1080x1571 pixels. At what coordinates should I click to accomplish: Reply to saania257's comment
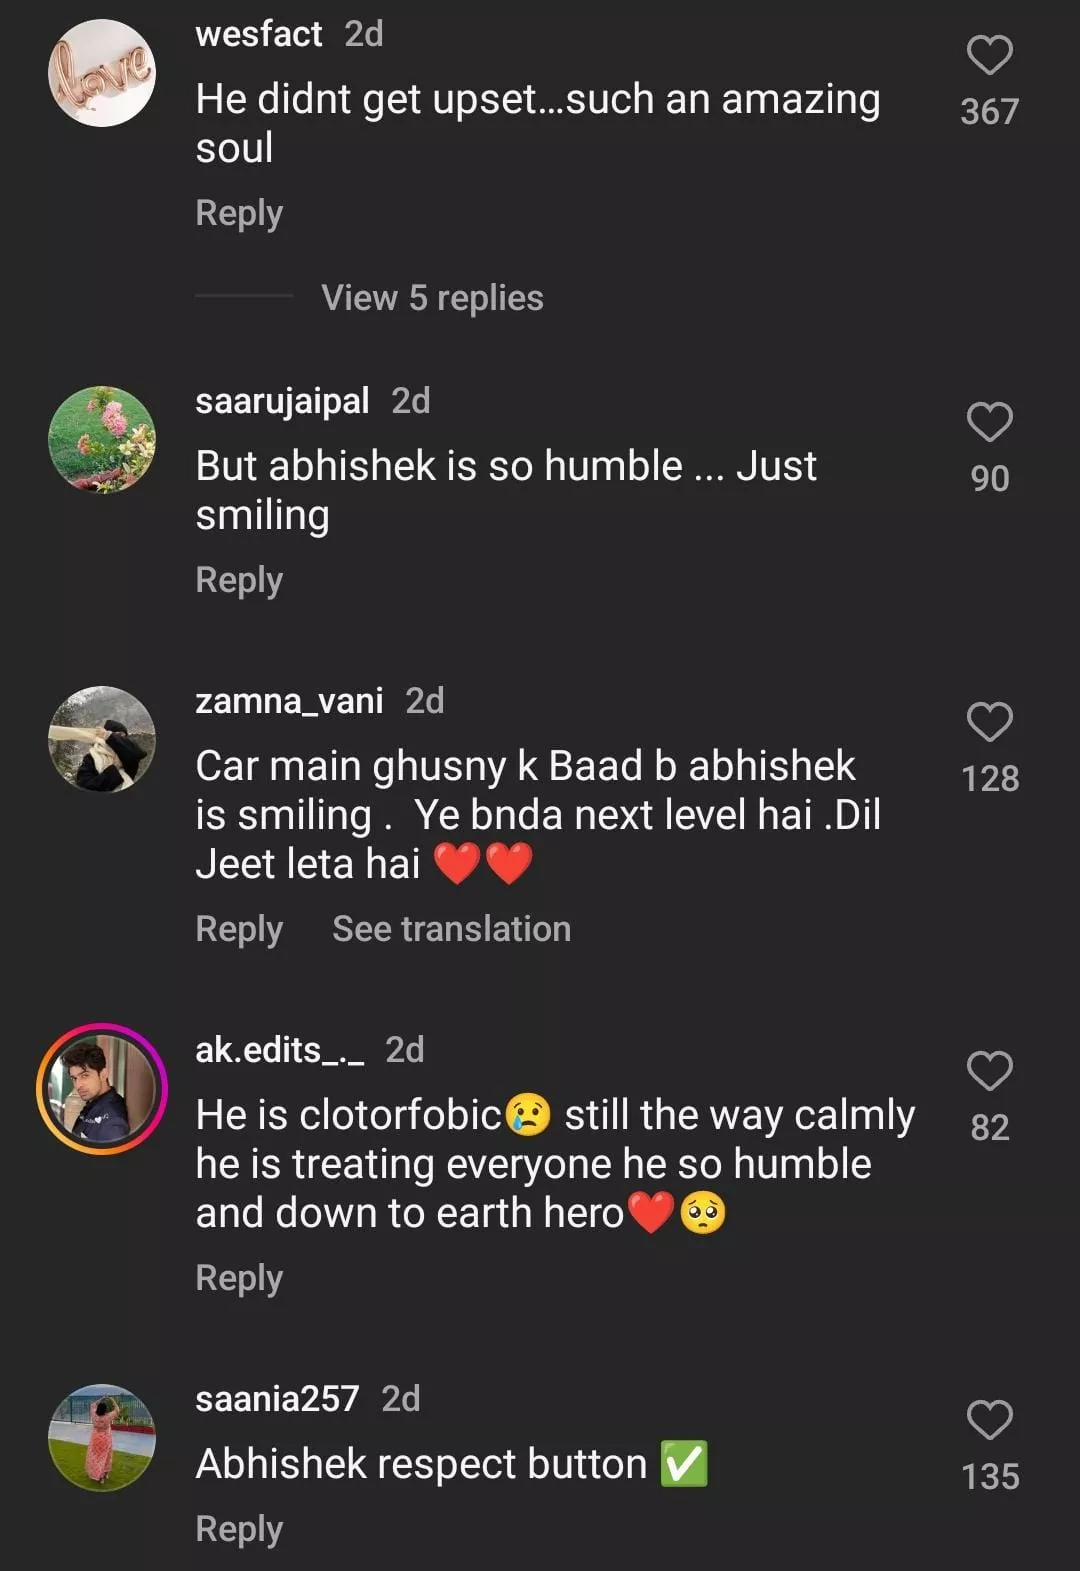pos(239,1530)
